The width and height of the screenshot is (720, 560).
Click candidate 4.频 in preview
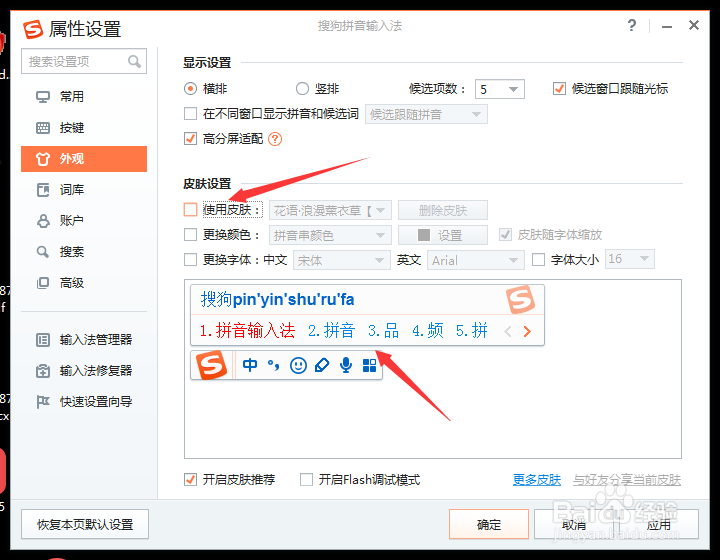(x=428, y=330)
